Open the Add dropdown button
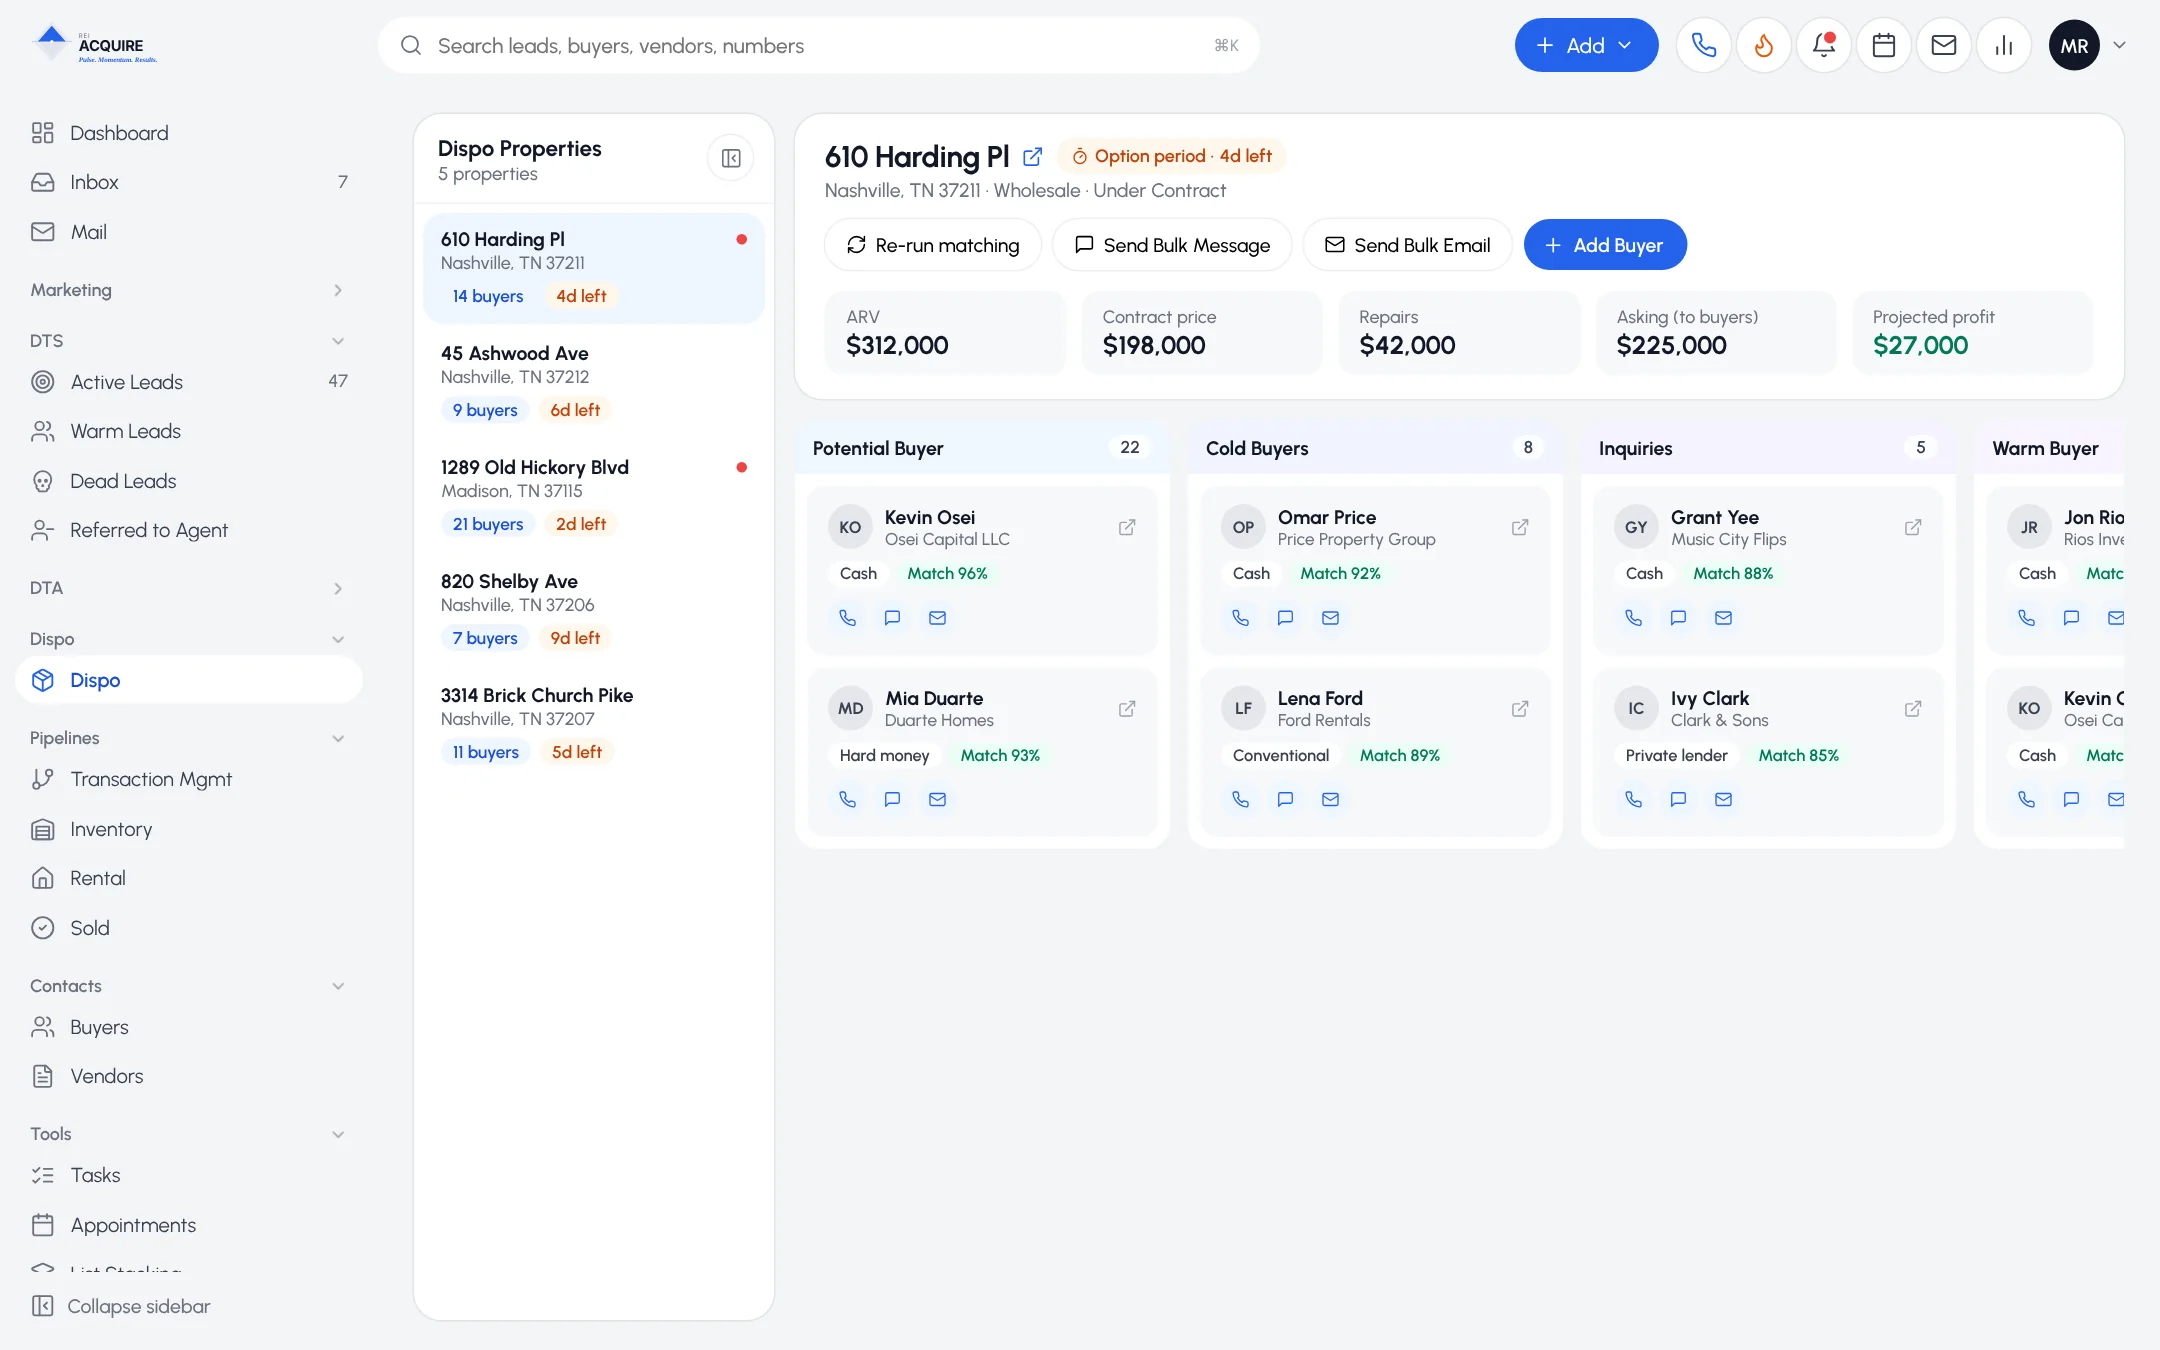Screen dimensions: 2160x1350 pyautogui.click(x=1586, y=45)
